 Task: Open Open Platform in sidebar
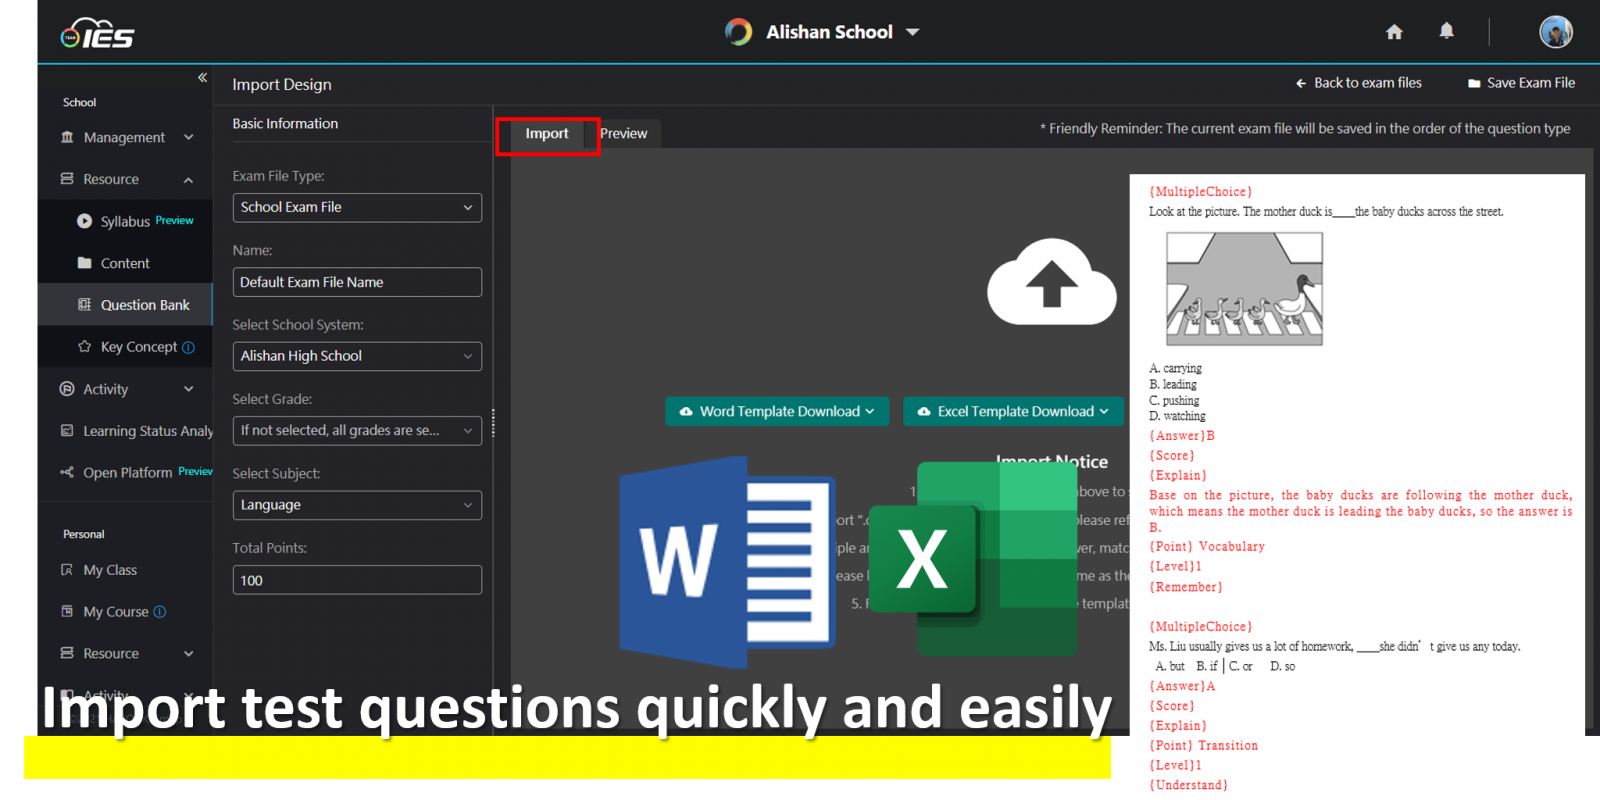[x=128, y=473]
